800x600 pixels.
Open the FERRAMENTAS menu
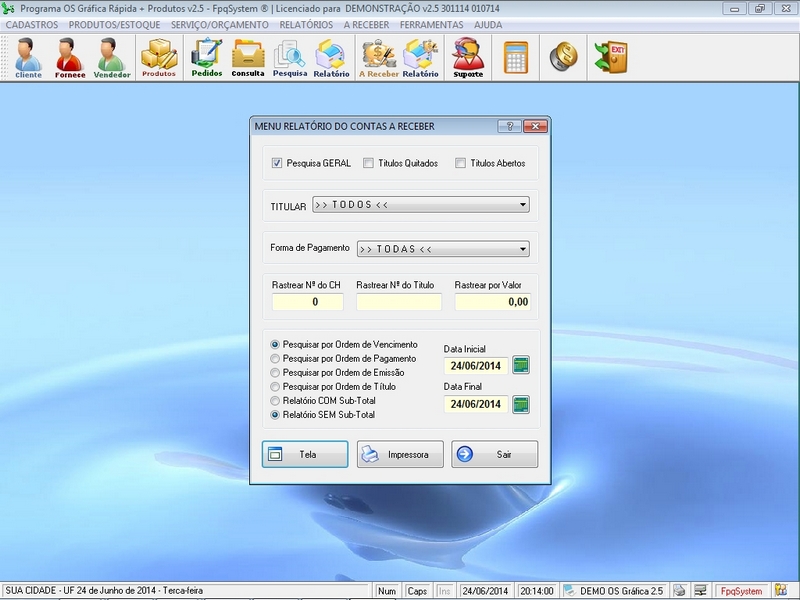coord(432,24)
